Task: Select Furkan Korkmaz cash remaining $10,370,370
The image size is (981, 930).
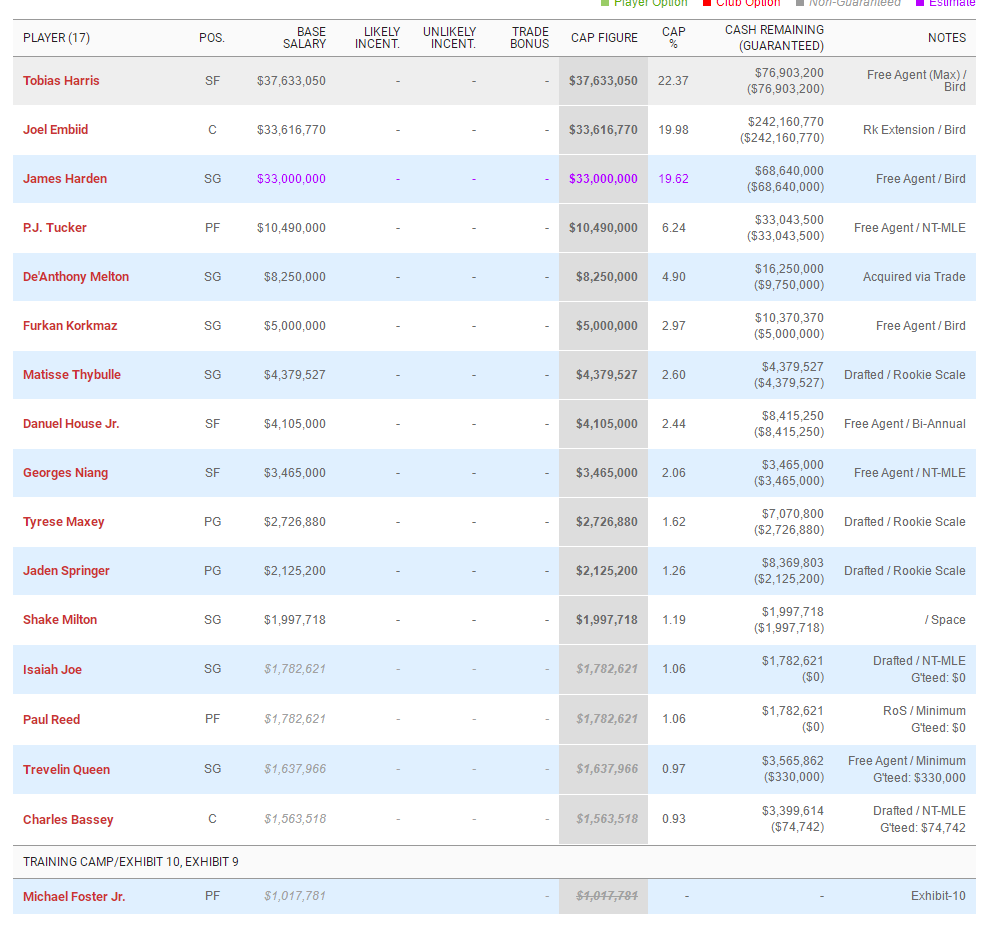Action: (789, 318)
